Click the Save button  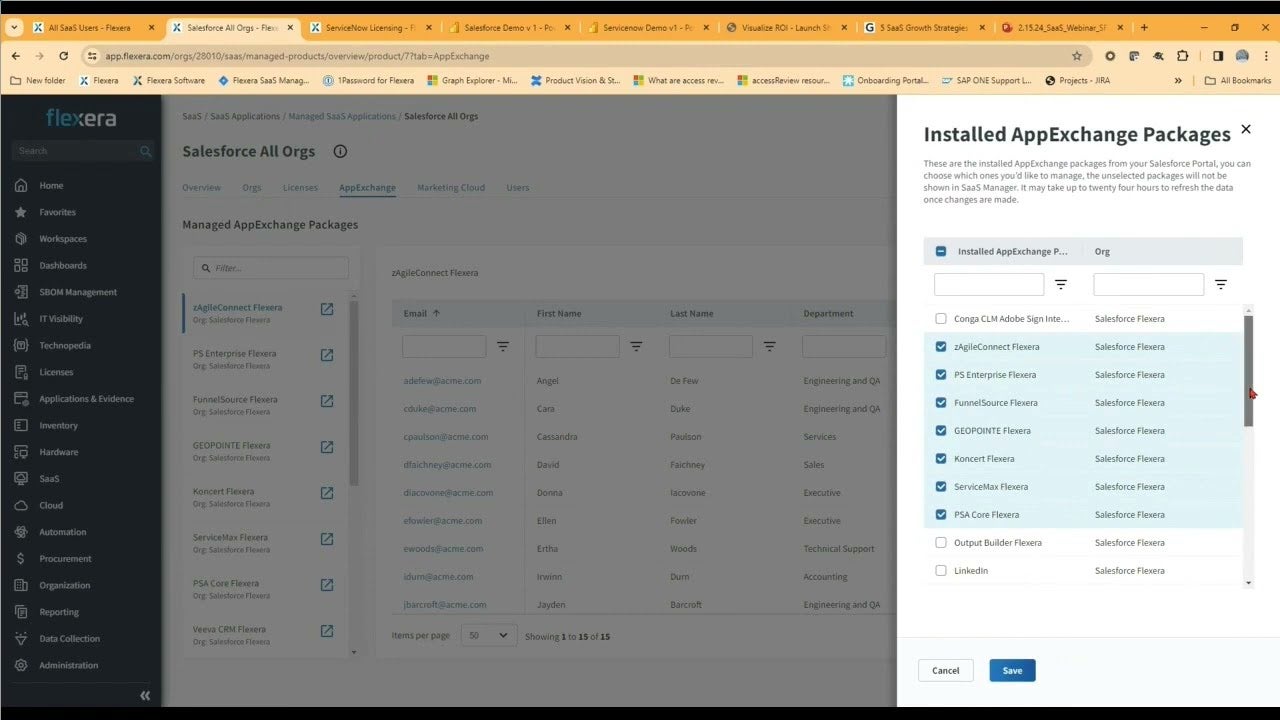[1012, 671]
